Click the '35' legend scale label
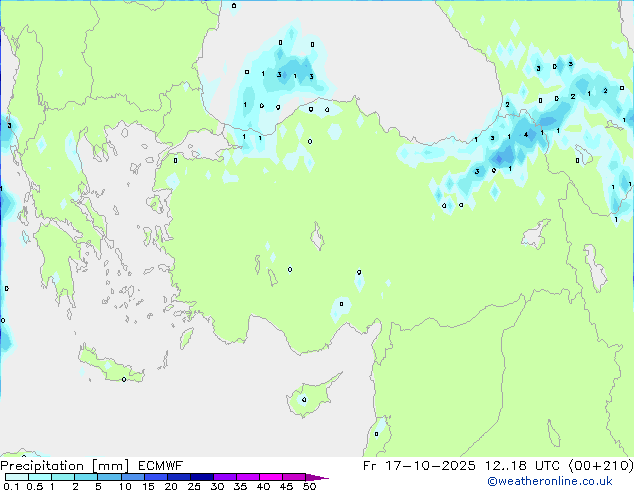The height and width of the screenshot is (490, 634). [240, 486]
